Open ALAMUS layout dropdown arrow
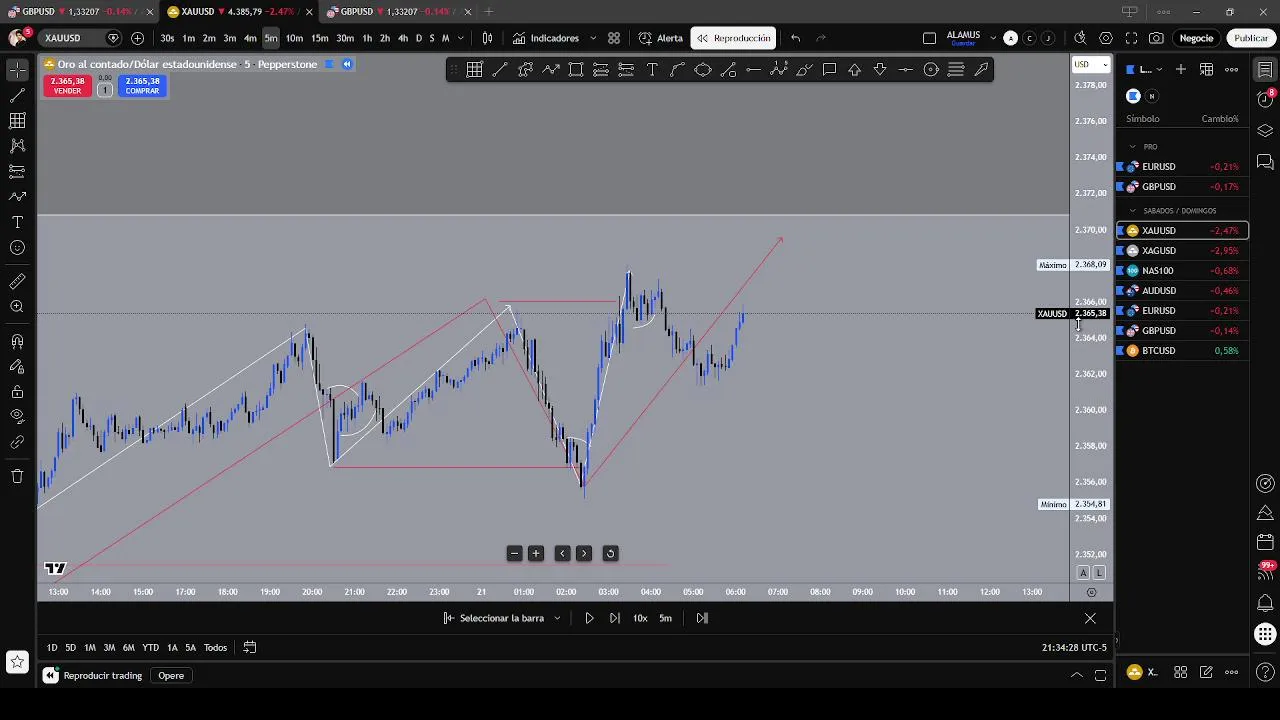This screenshot has width=1280, height=720. tap(992, 38)
